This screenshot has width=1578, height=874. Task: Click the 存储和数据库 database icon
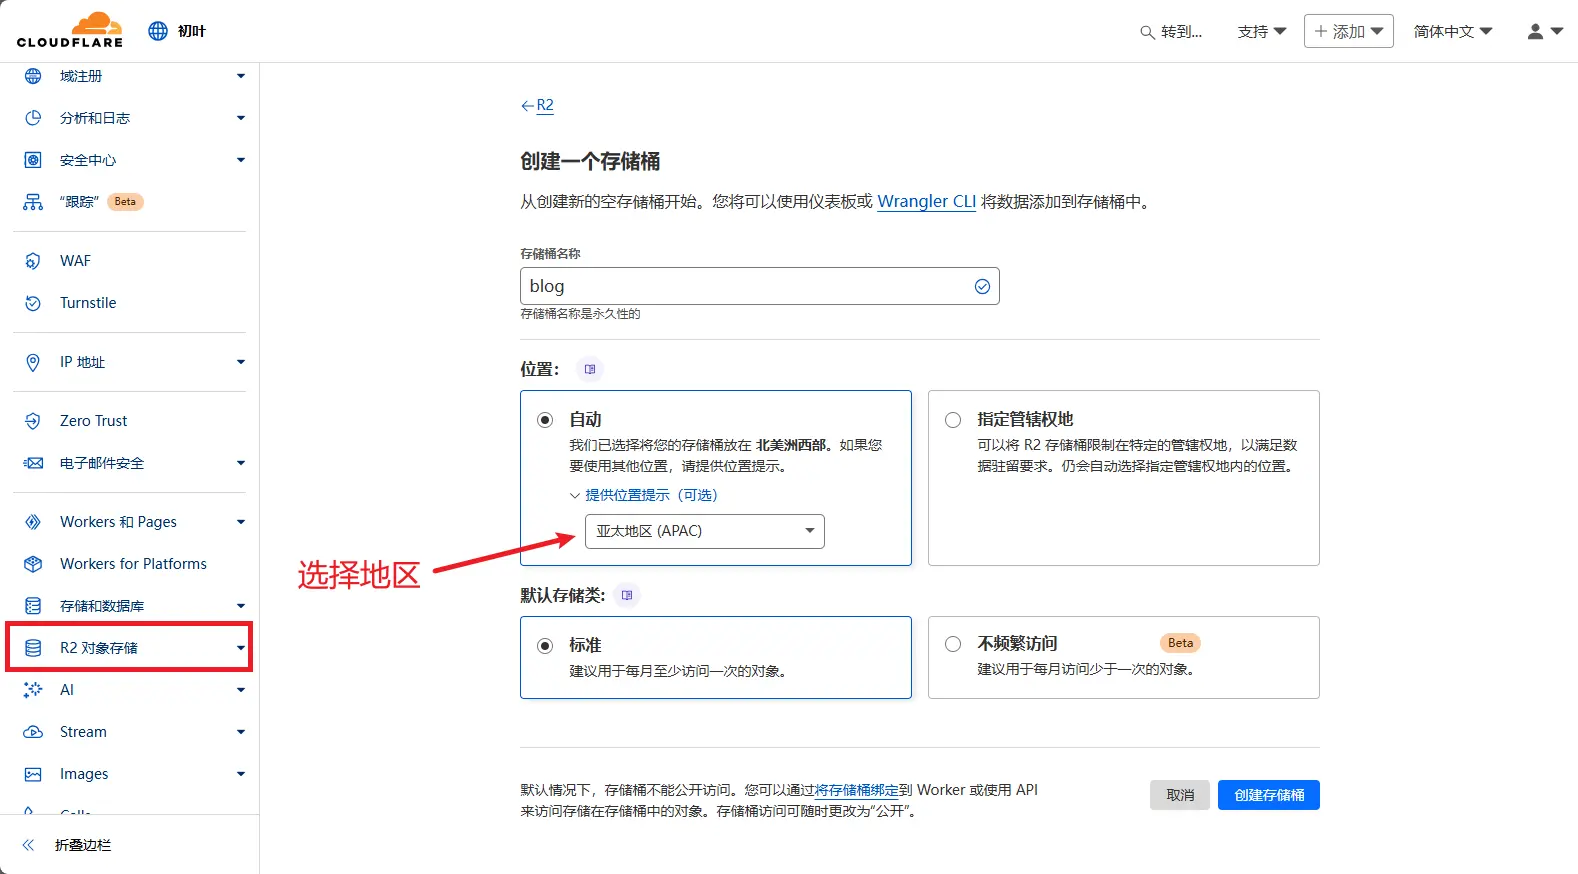tap(33, 606)
